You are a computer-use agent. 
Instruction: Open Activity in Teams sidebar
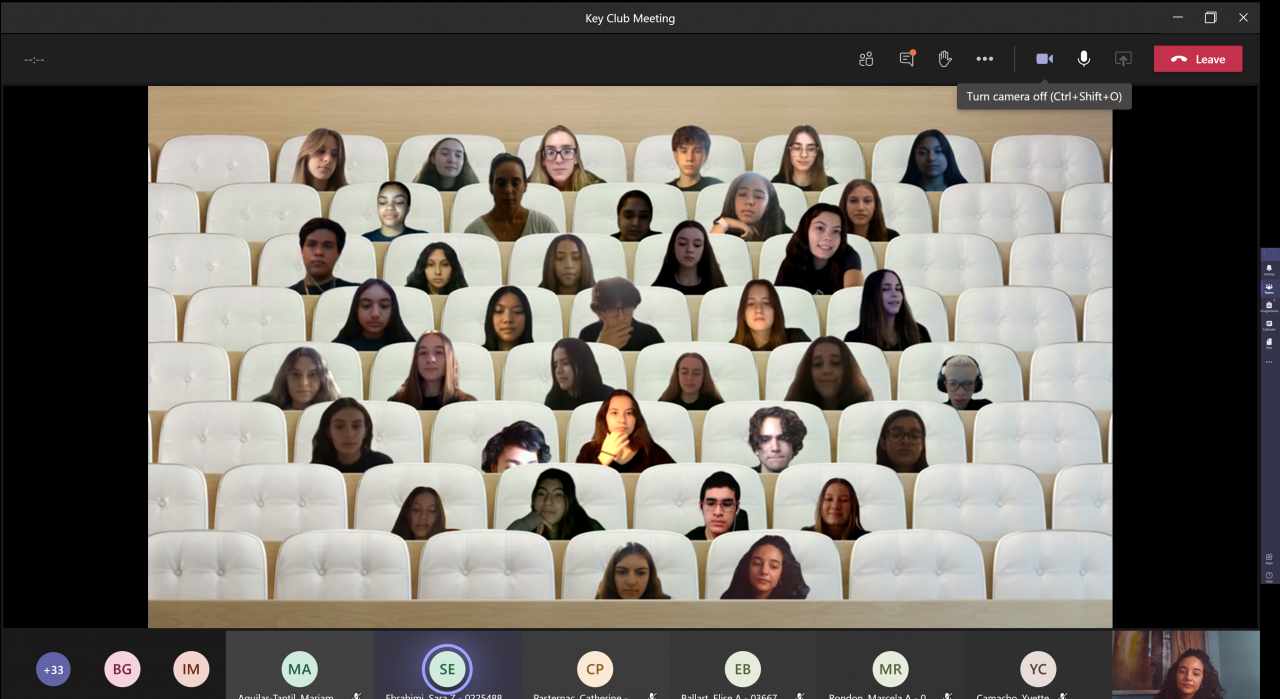pos(1269,269)
